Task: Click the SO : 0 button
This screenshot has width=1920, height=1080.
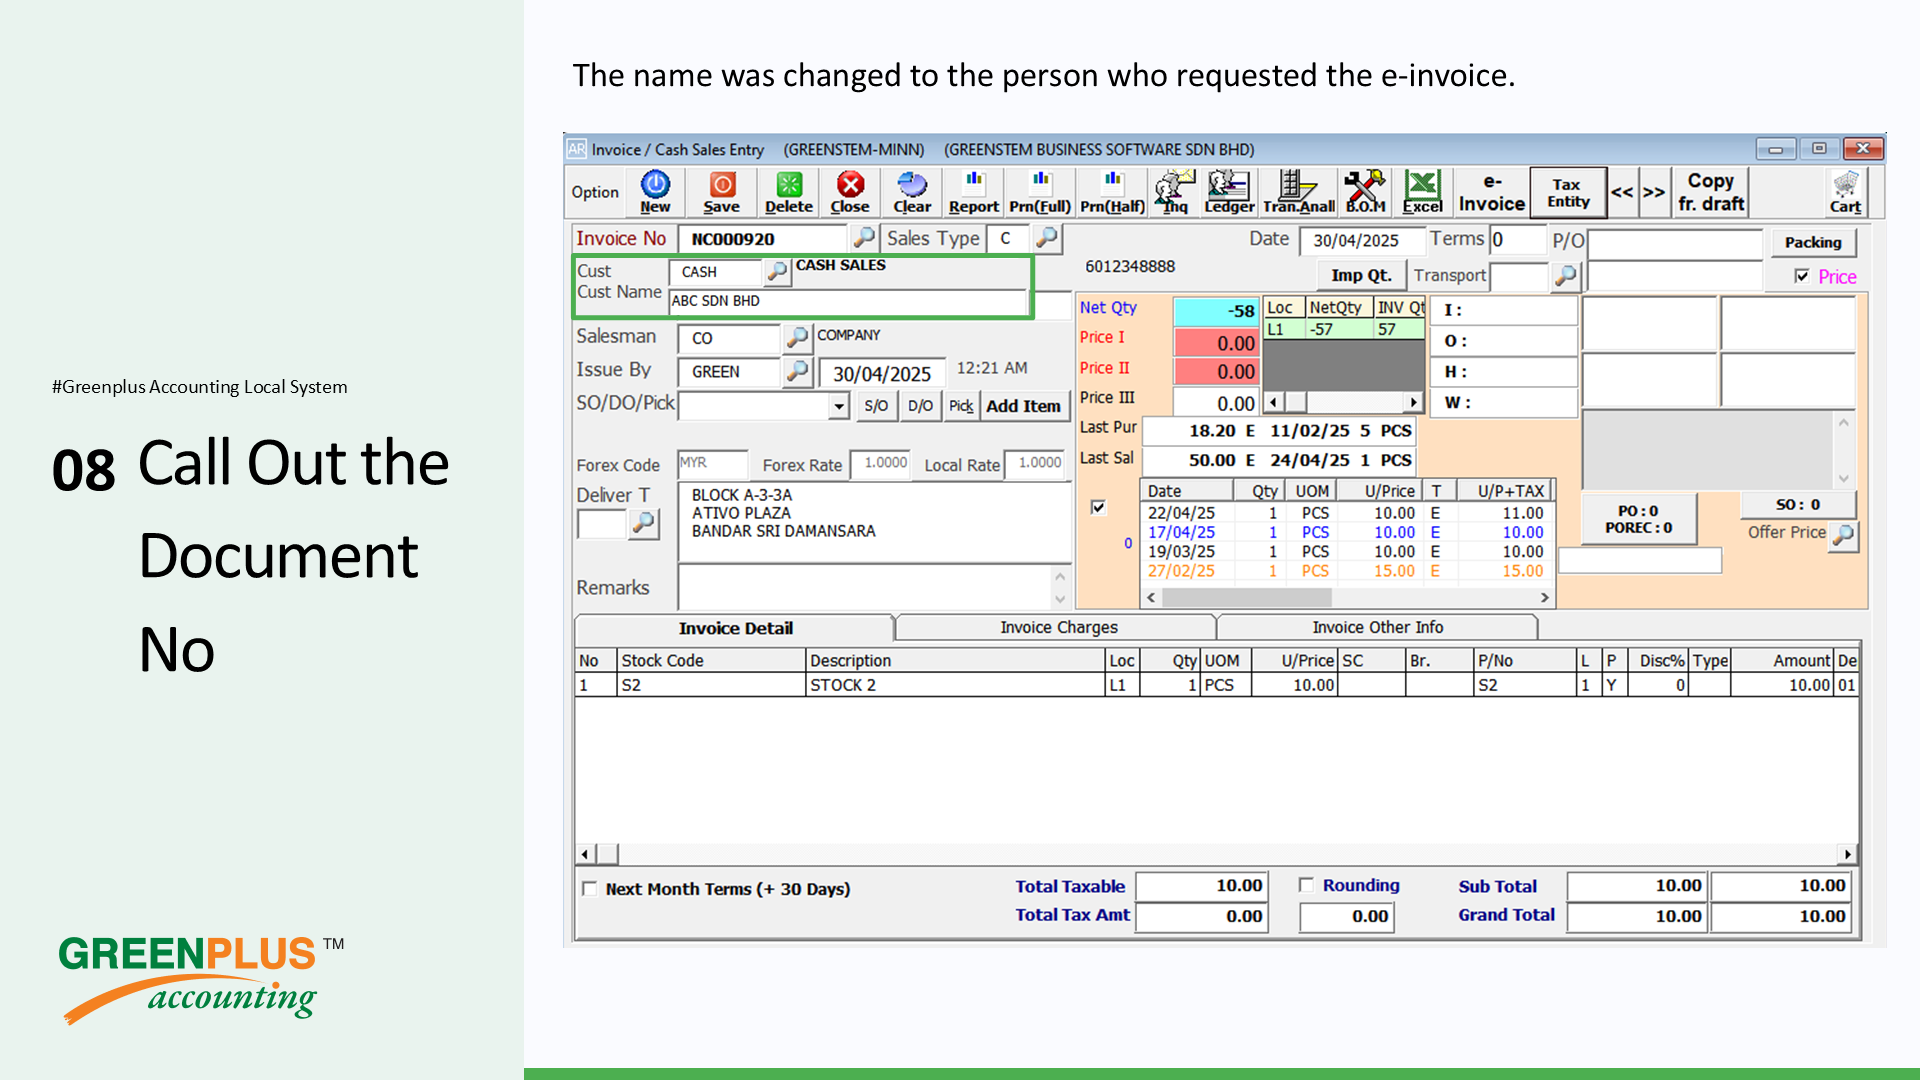Action: [x=1798, y=504]
